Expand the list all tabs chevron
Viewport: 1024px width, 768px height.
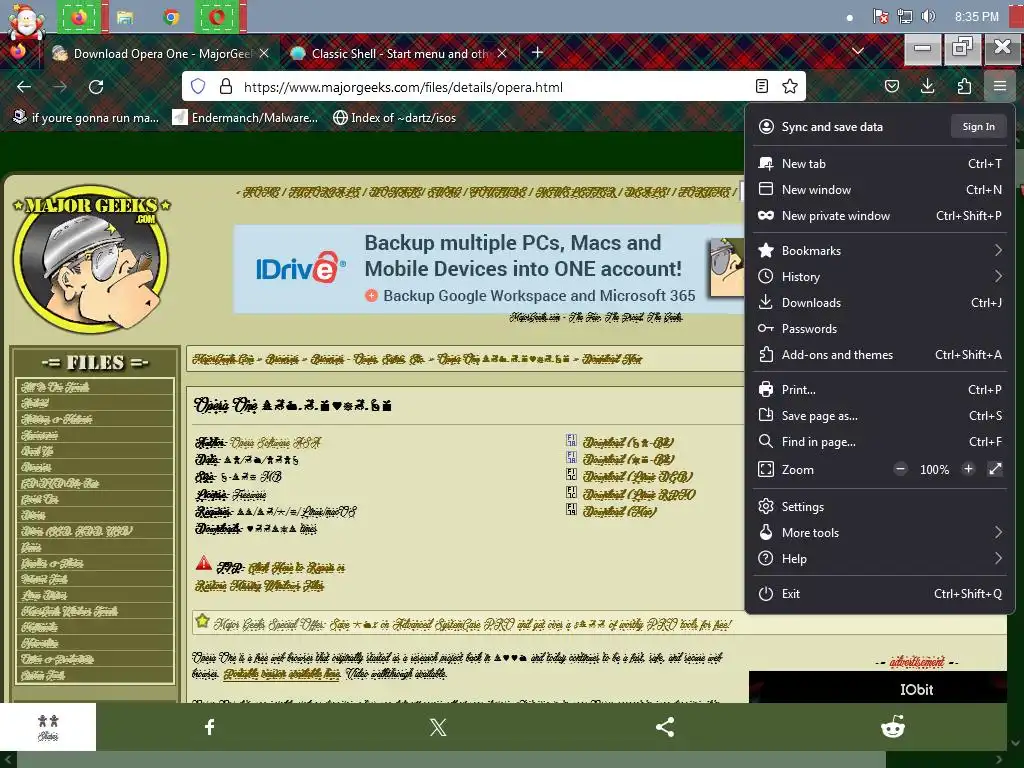pyautogui.click(x=858, y=51)
